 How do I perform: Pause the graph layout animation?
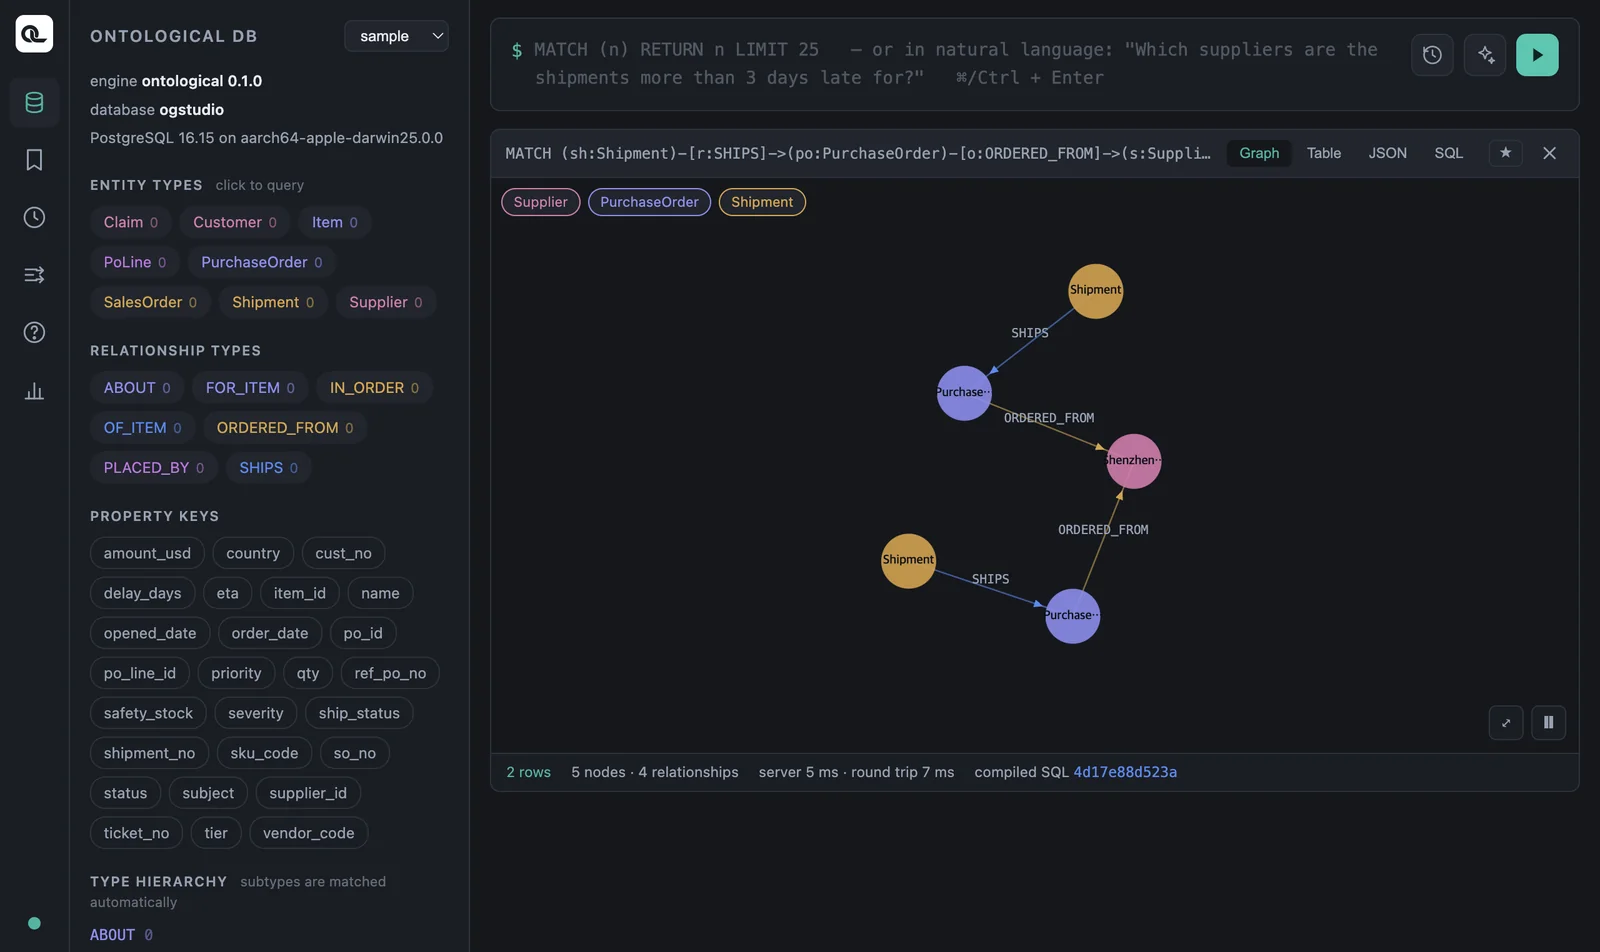tap(1548, 723)
